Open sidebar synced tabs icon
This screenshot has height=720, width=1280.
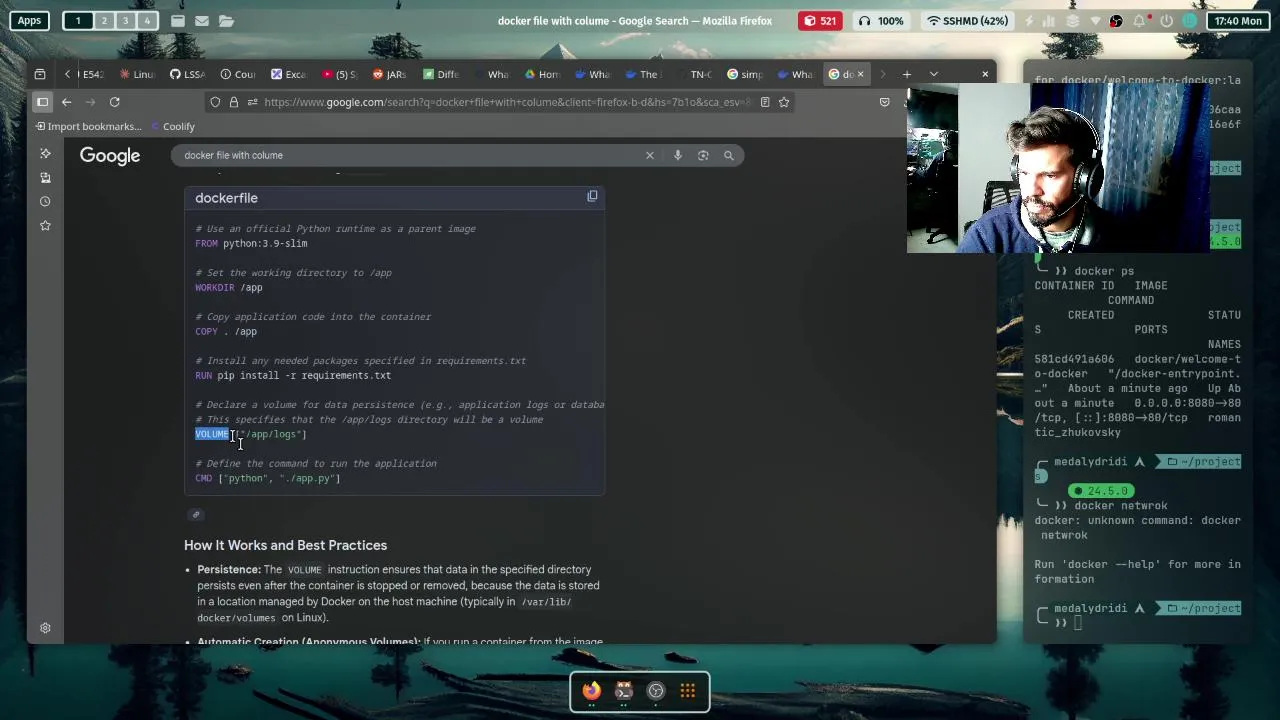[x=45, y=177]
